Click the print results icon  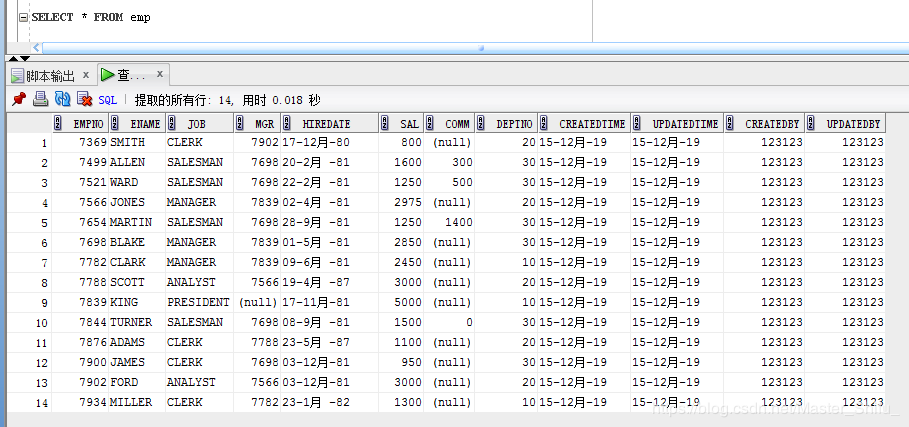(41, 99)
